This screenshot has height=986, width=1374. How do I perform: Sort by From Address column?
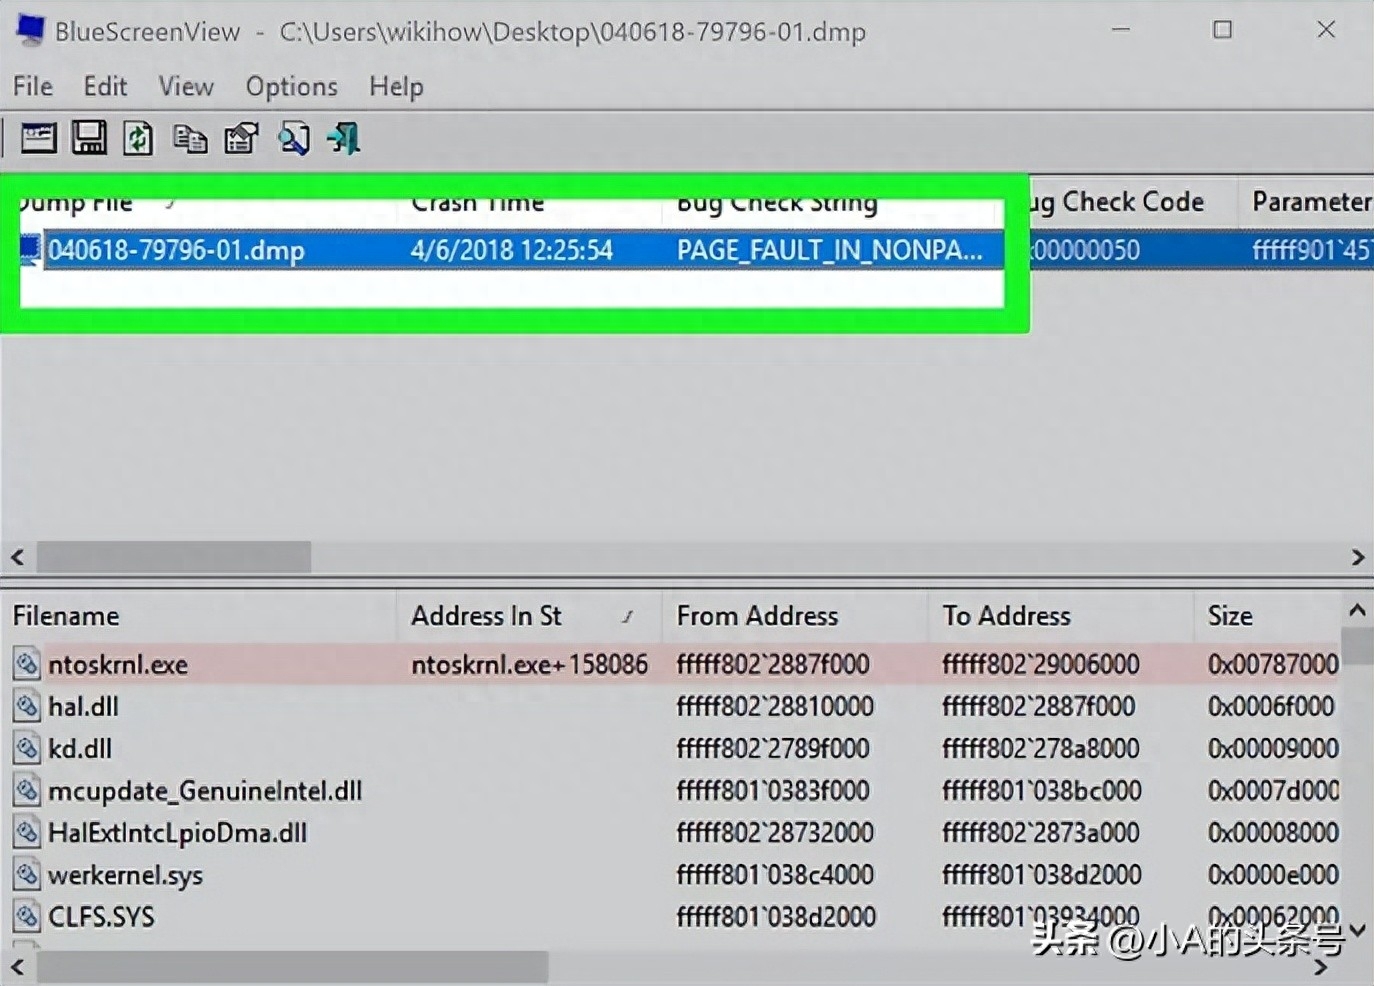tap(795, 616)
